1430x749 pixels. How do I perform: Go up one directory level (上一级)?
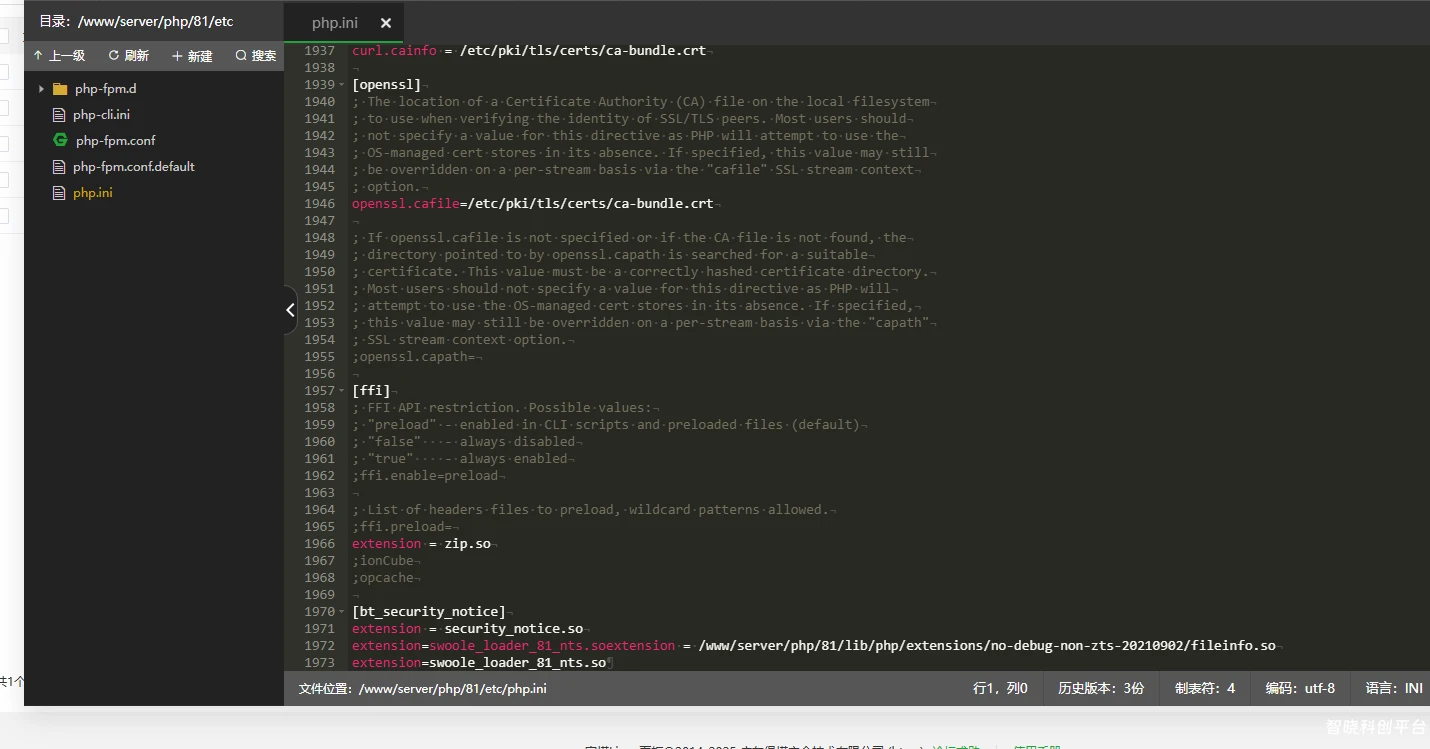point(59,56)
